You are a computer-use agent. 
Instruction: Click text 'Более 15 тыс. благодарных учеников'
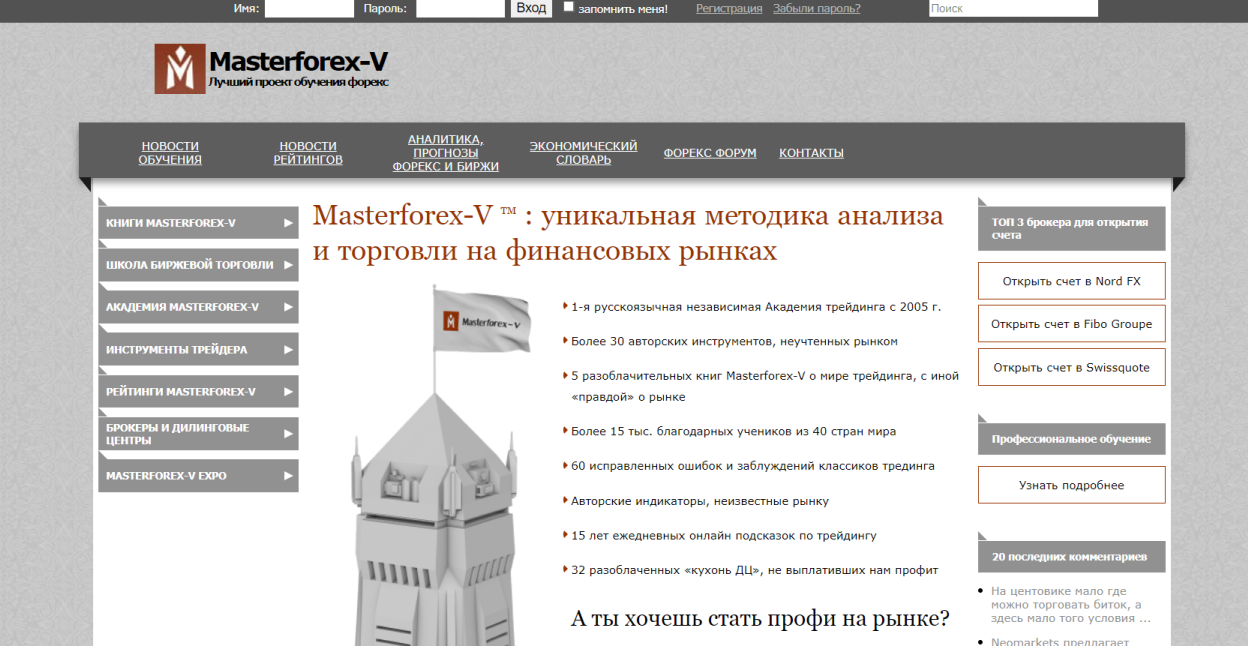pos(733,431)
